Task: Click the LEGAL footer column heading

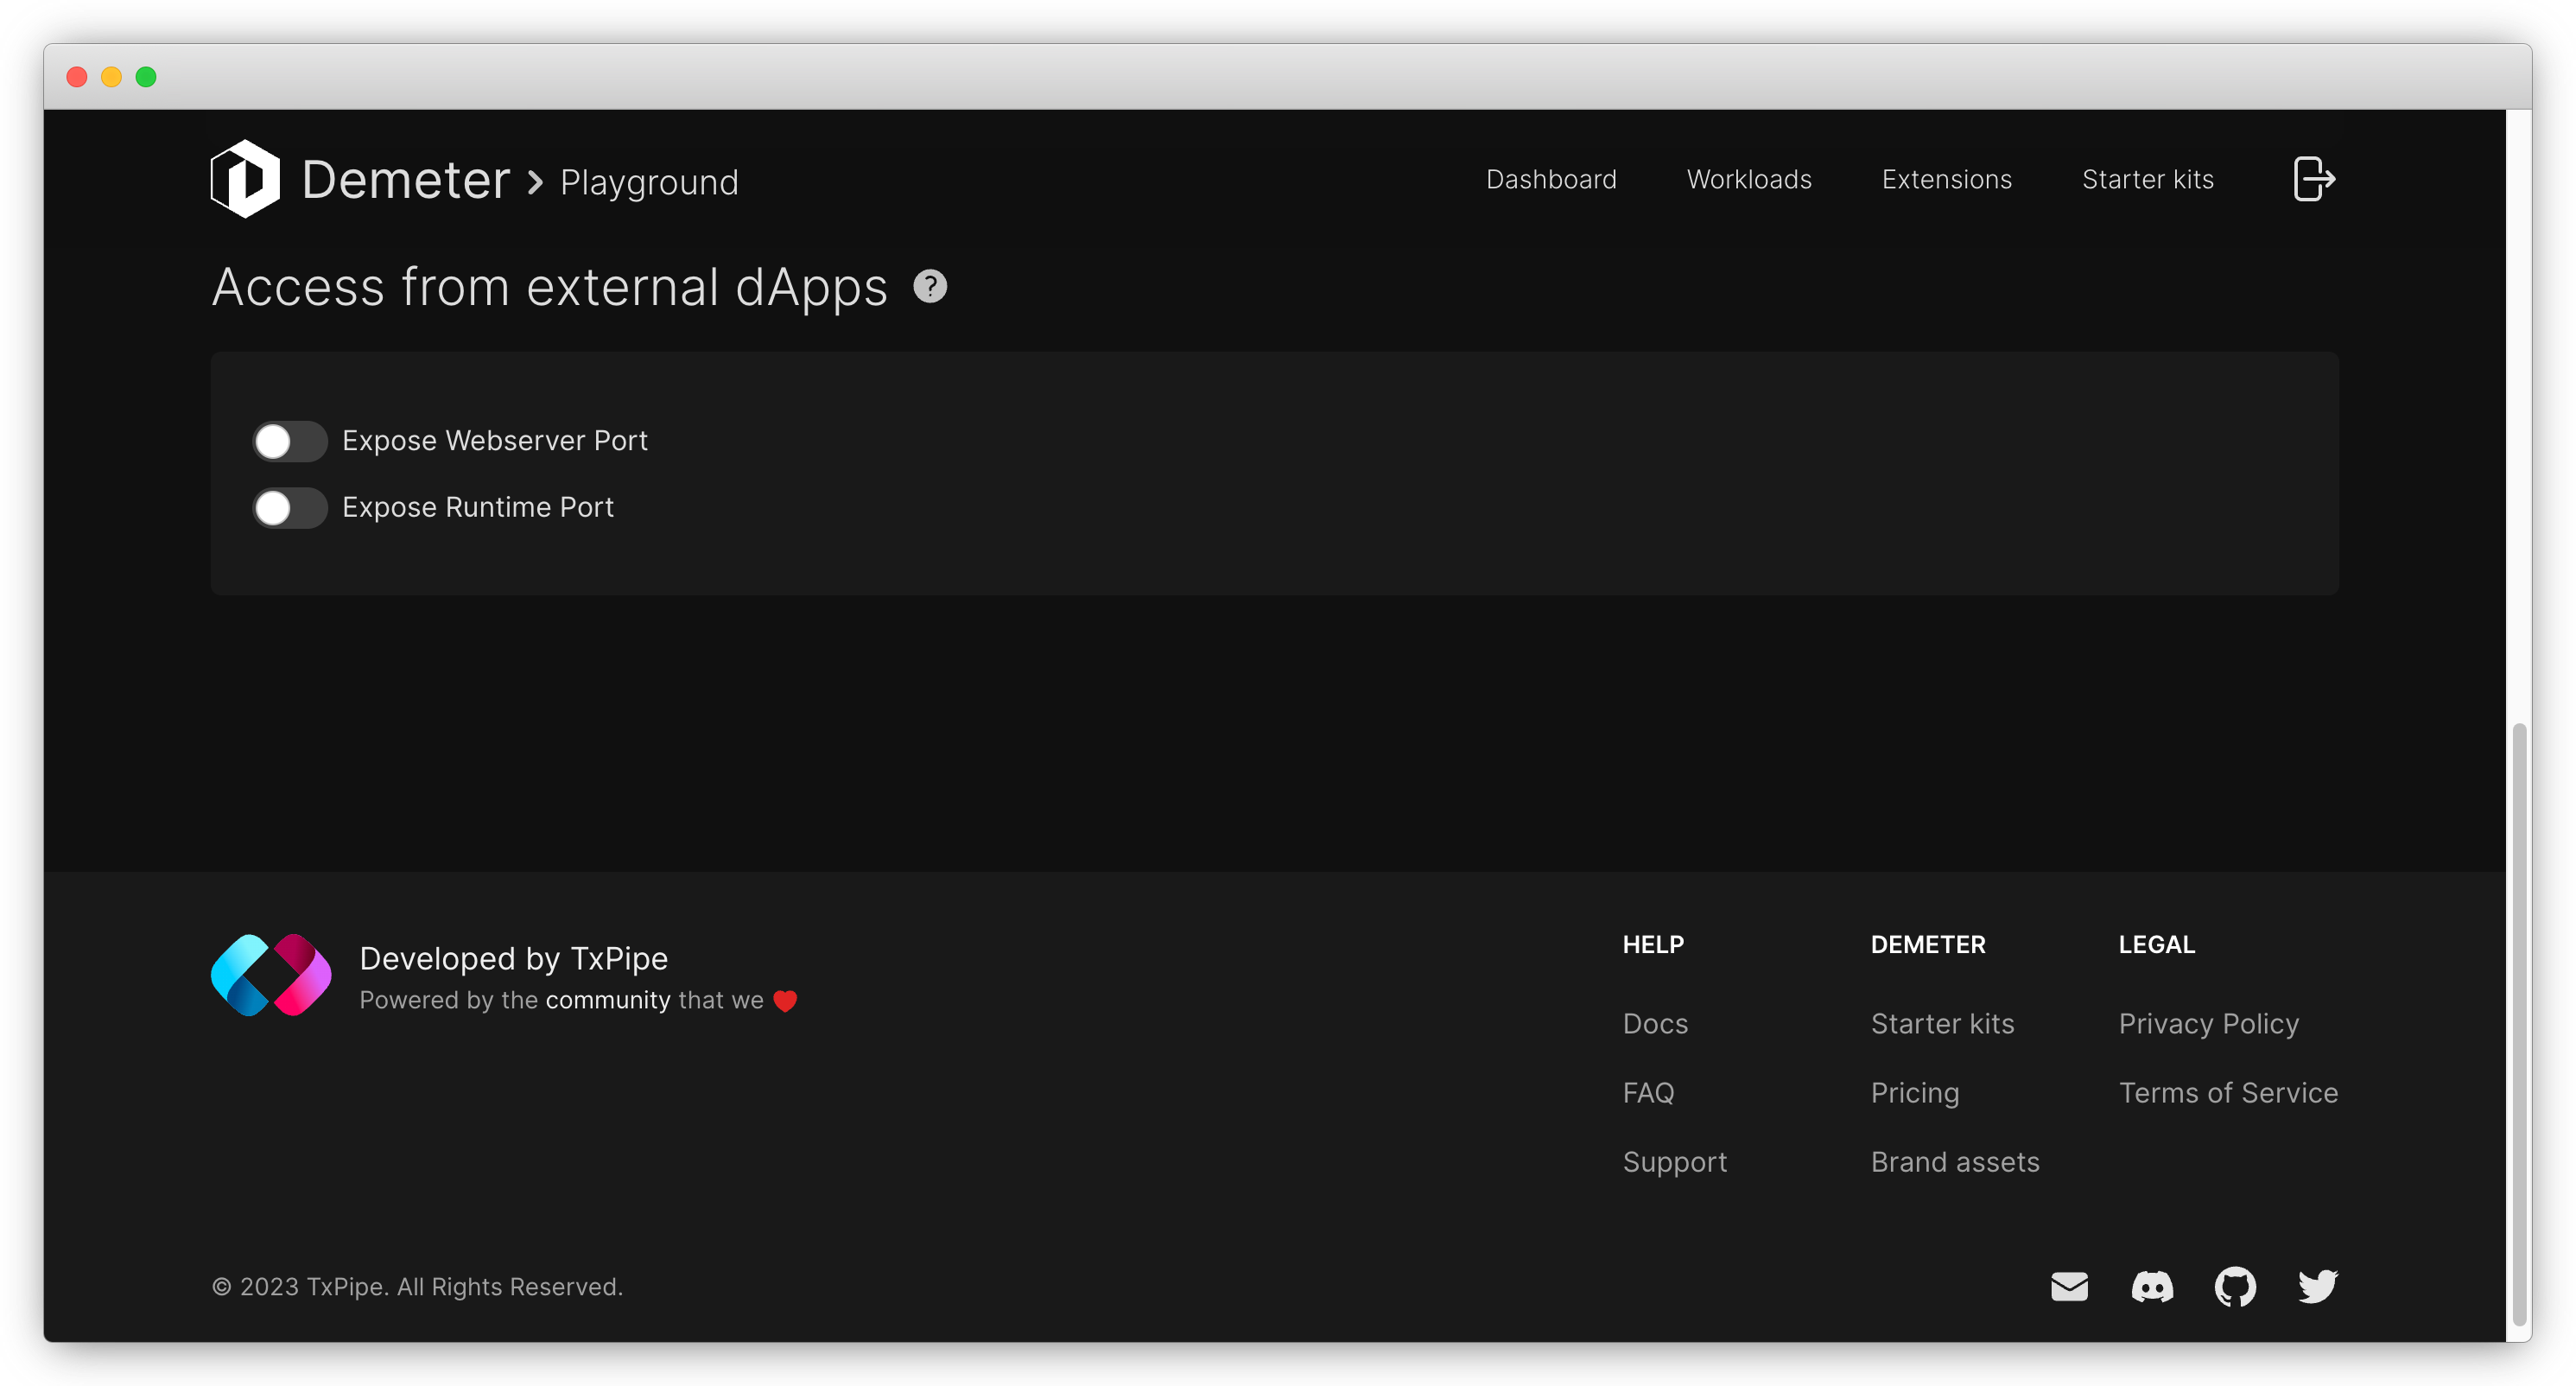Action: [x=2157, y=945]
